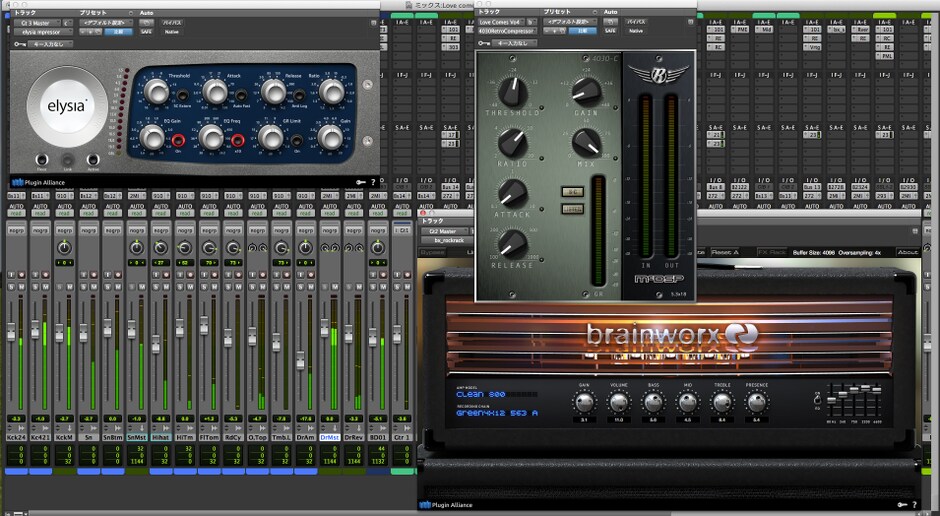Image resolution: width=940 pixels, height=516 pixels.
Task: Open the help question mark in elysia plugin
Action: coord(373,182)
